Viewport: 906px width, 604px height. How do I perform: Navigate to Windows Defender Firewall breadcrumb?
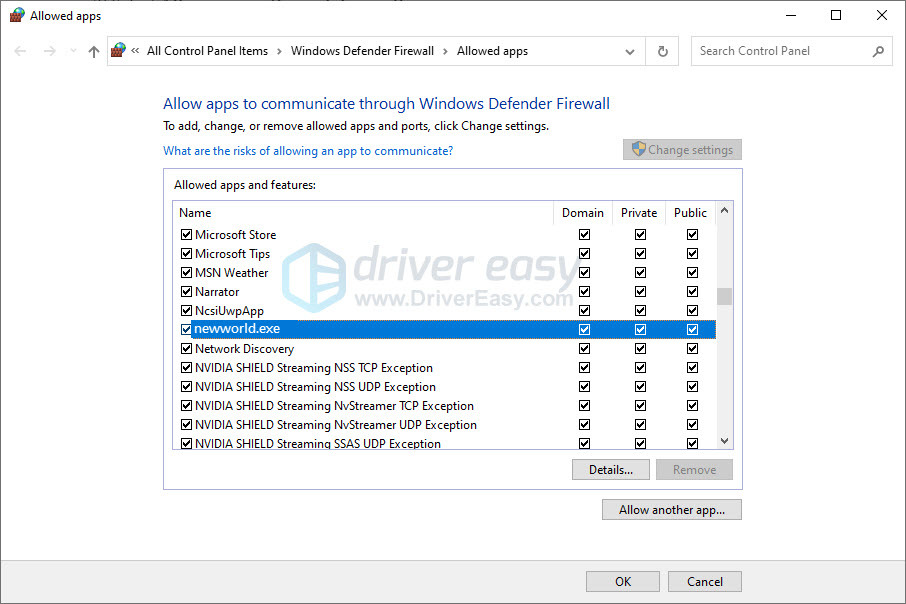[362, 51]
